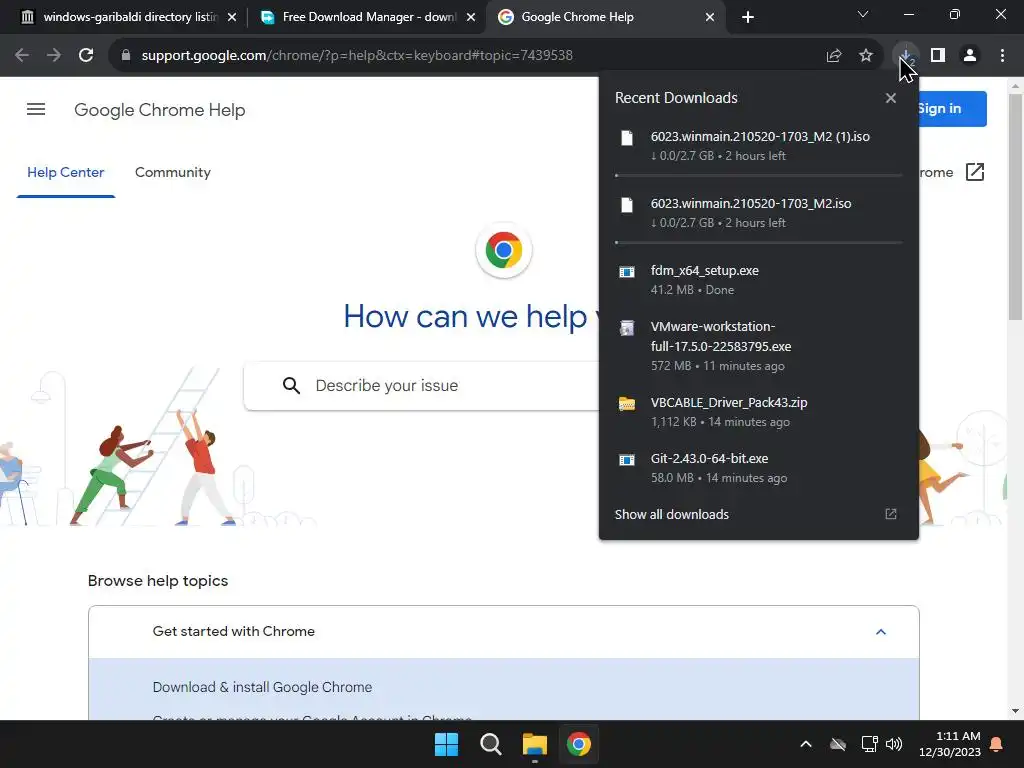The height and width of the screenshot is (768, 1024).
Task: Open the notification bell in taskbar
Action: 997,744
